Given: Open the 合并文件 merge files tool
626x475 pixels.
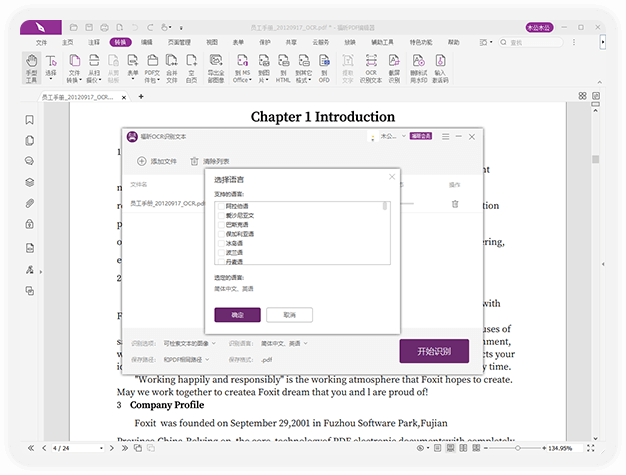Looking at the screenshot, I should click(x=172, y=68).
